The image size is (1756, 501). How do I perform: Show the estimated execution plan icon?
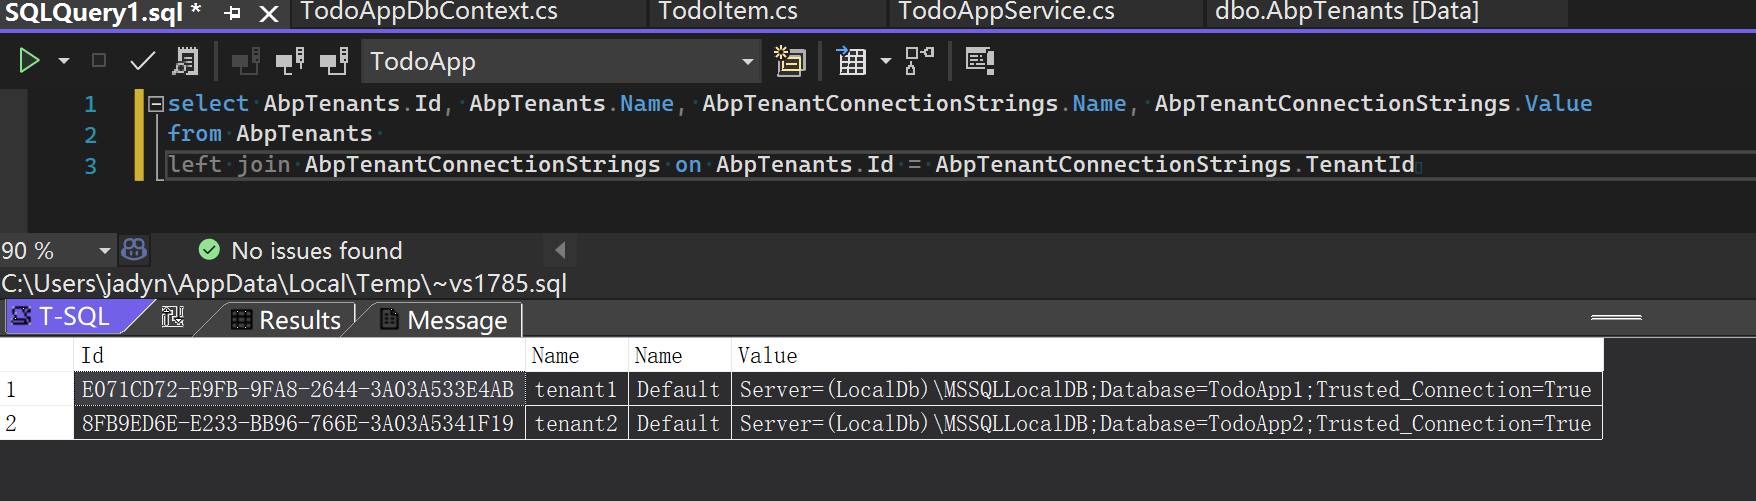186,61
